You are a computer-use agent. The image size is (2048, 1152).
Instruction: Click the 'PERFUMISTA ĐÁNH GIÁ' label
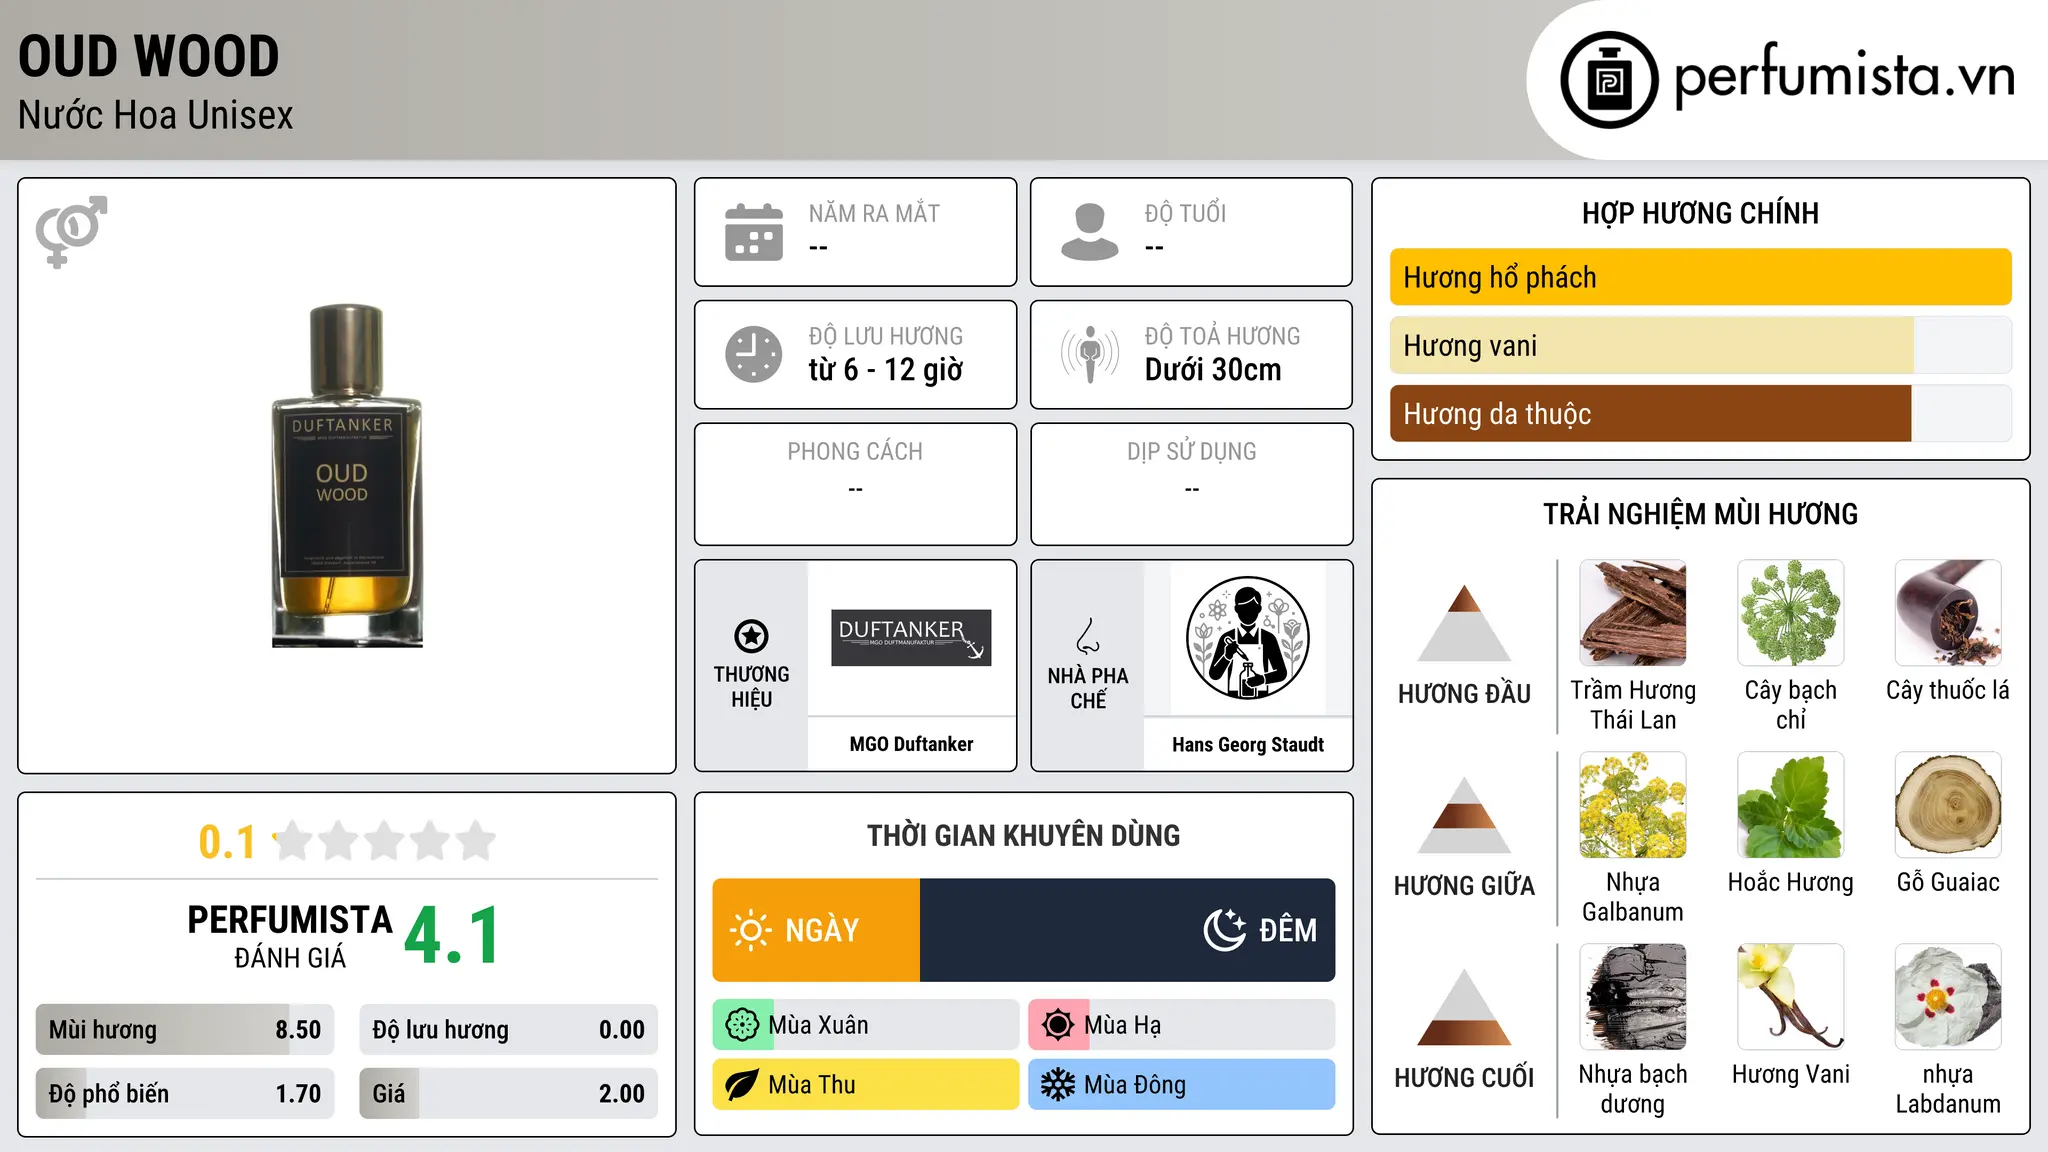pos(290,936)
